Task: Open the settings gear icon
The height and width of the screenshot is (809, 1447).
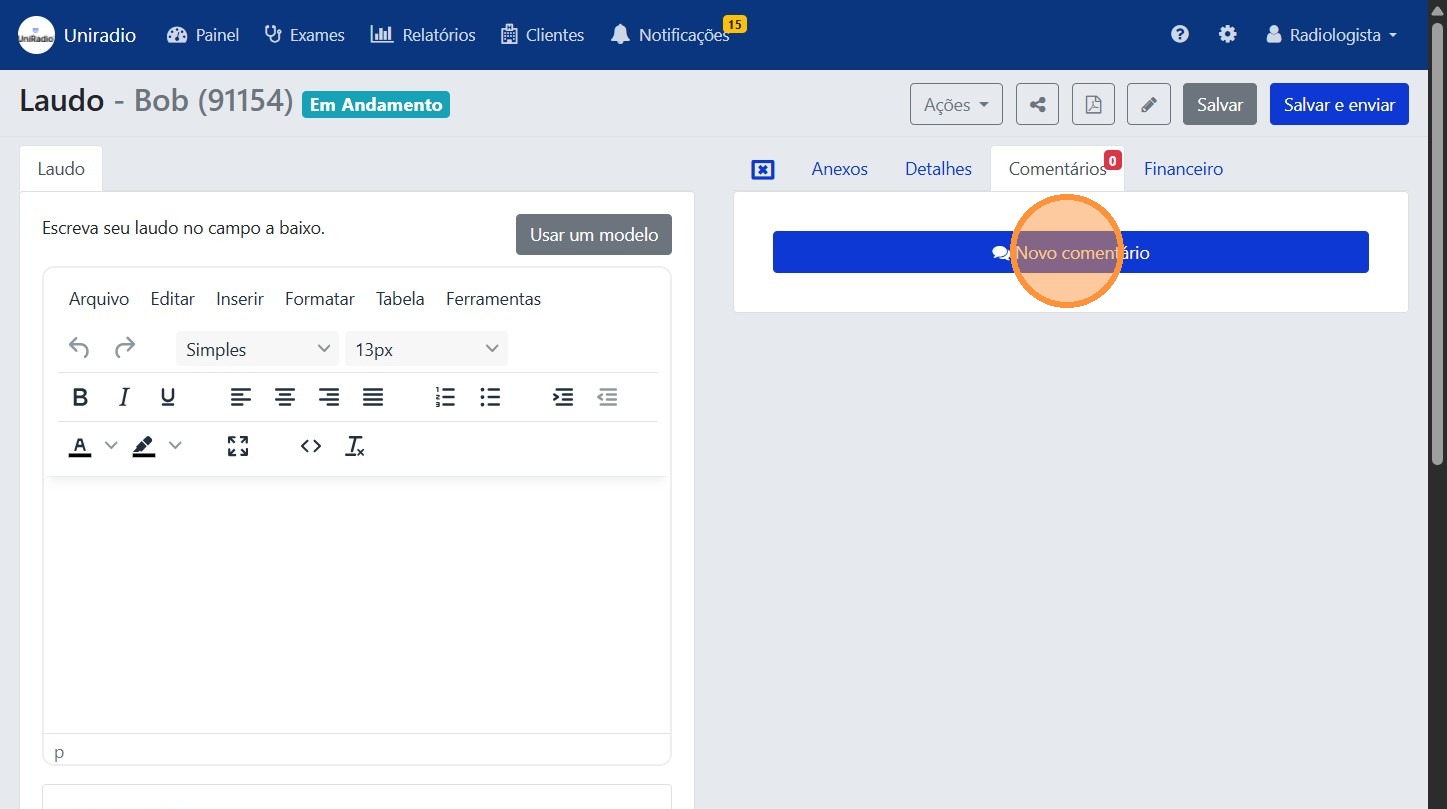Action: 1227,35
